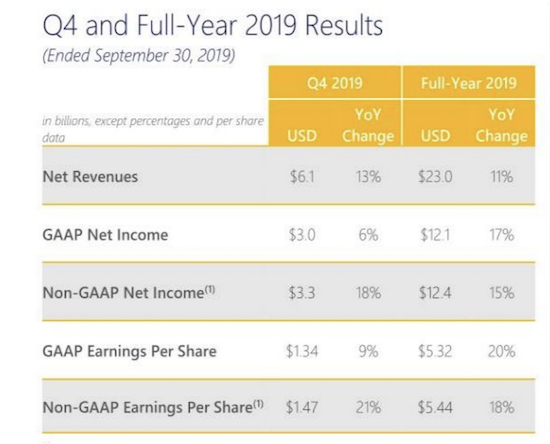Screen dimensions: 550x444
Task: Click the Q4 and Full-Year 2019 Results title
Action: pyautogui.click(x=213, y=26)
